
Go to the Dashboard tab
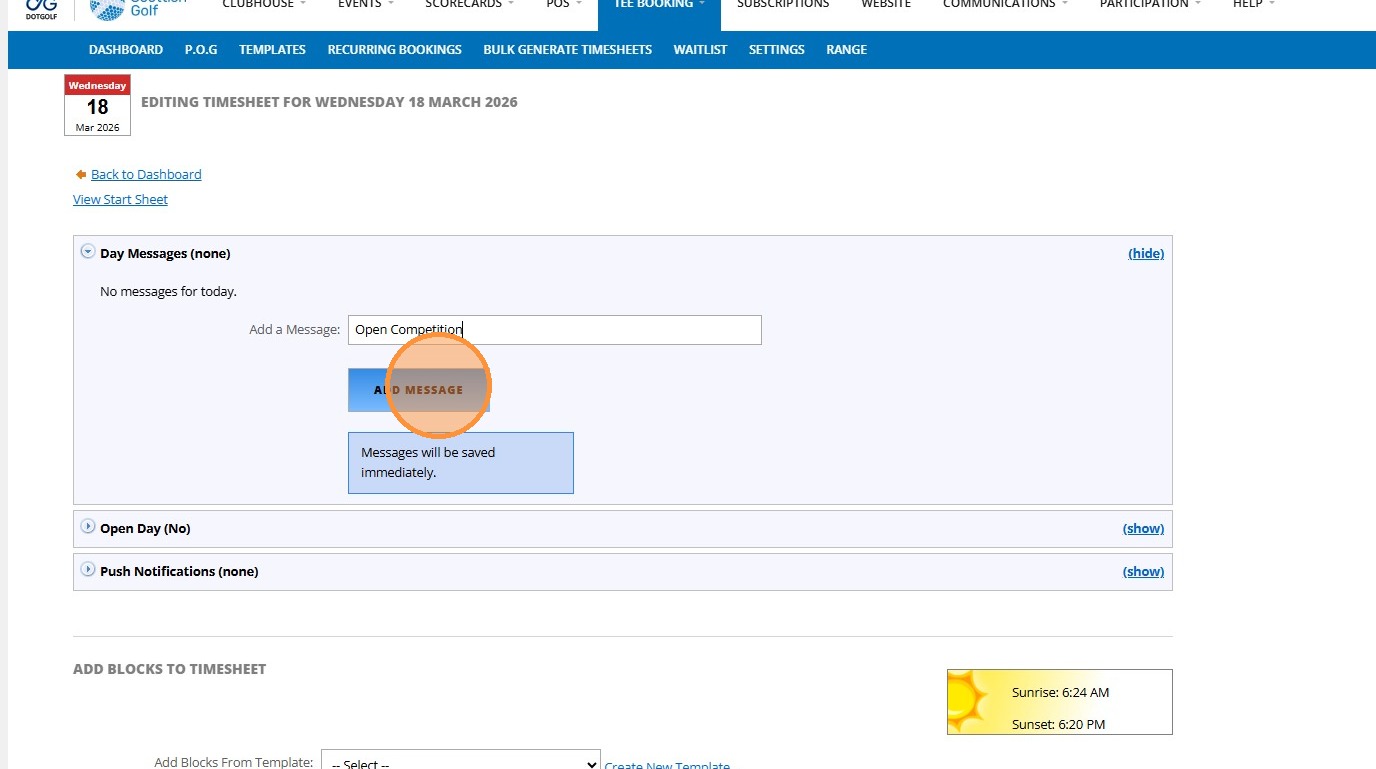point(126,49)
